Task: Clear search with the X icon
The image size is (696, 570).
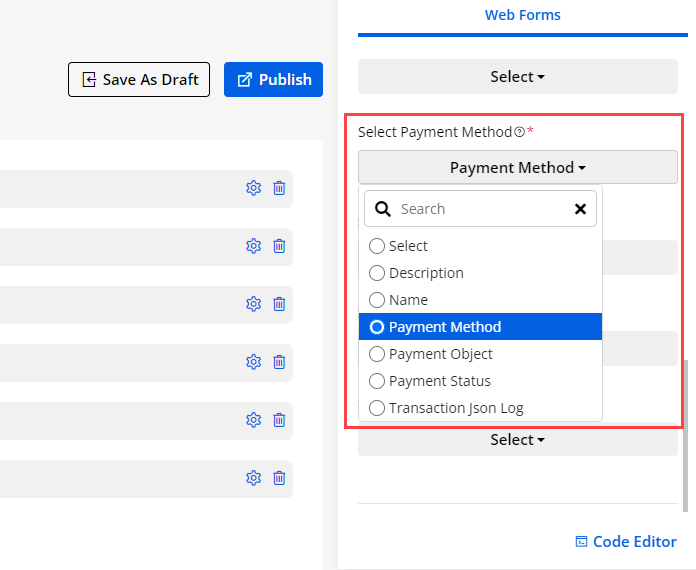Action: click(580, 209)
